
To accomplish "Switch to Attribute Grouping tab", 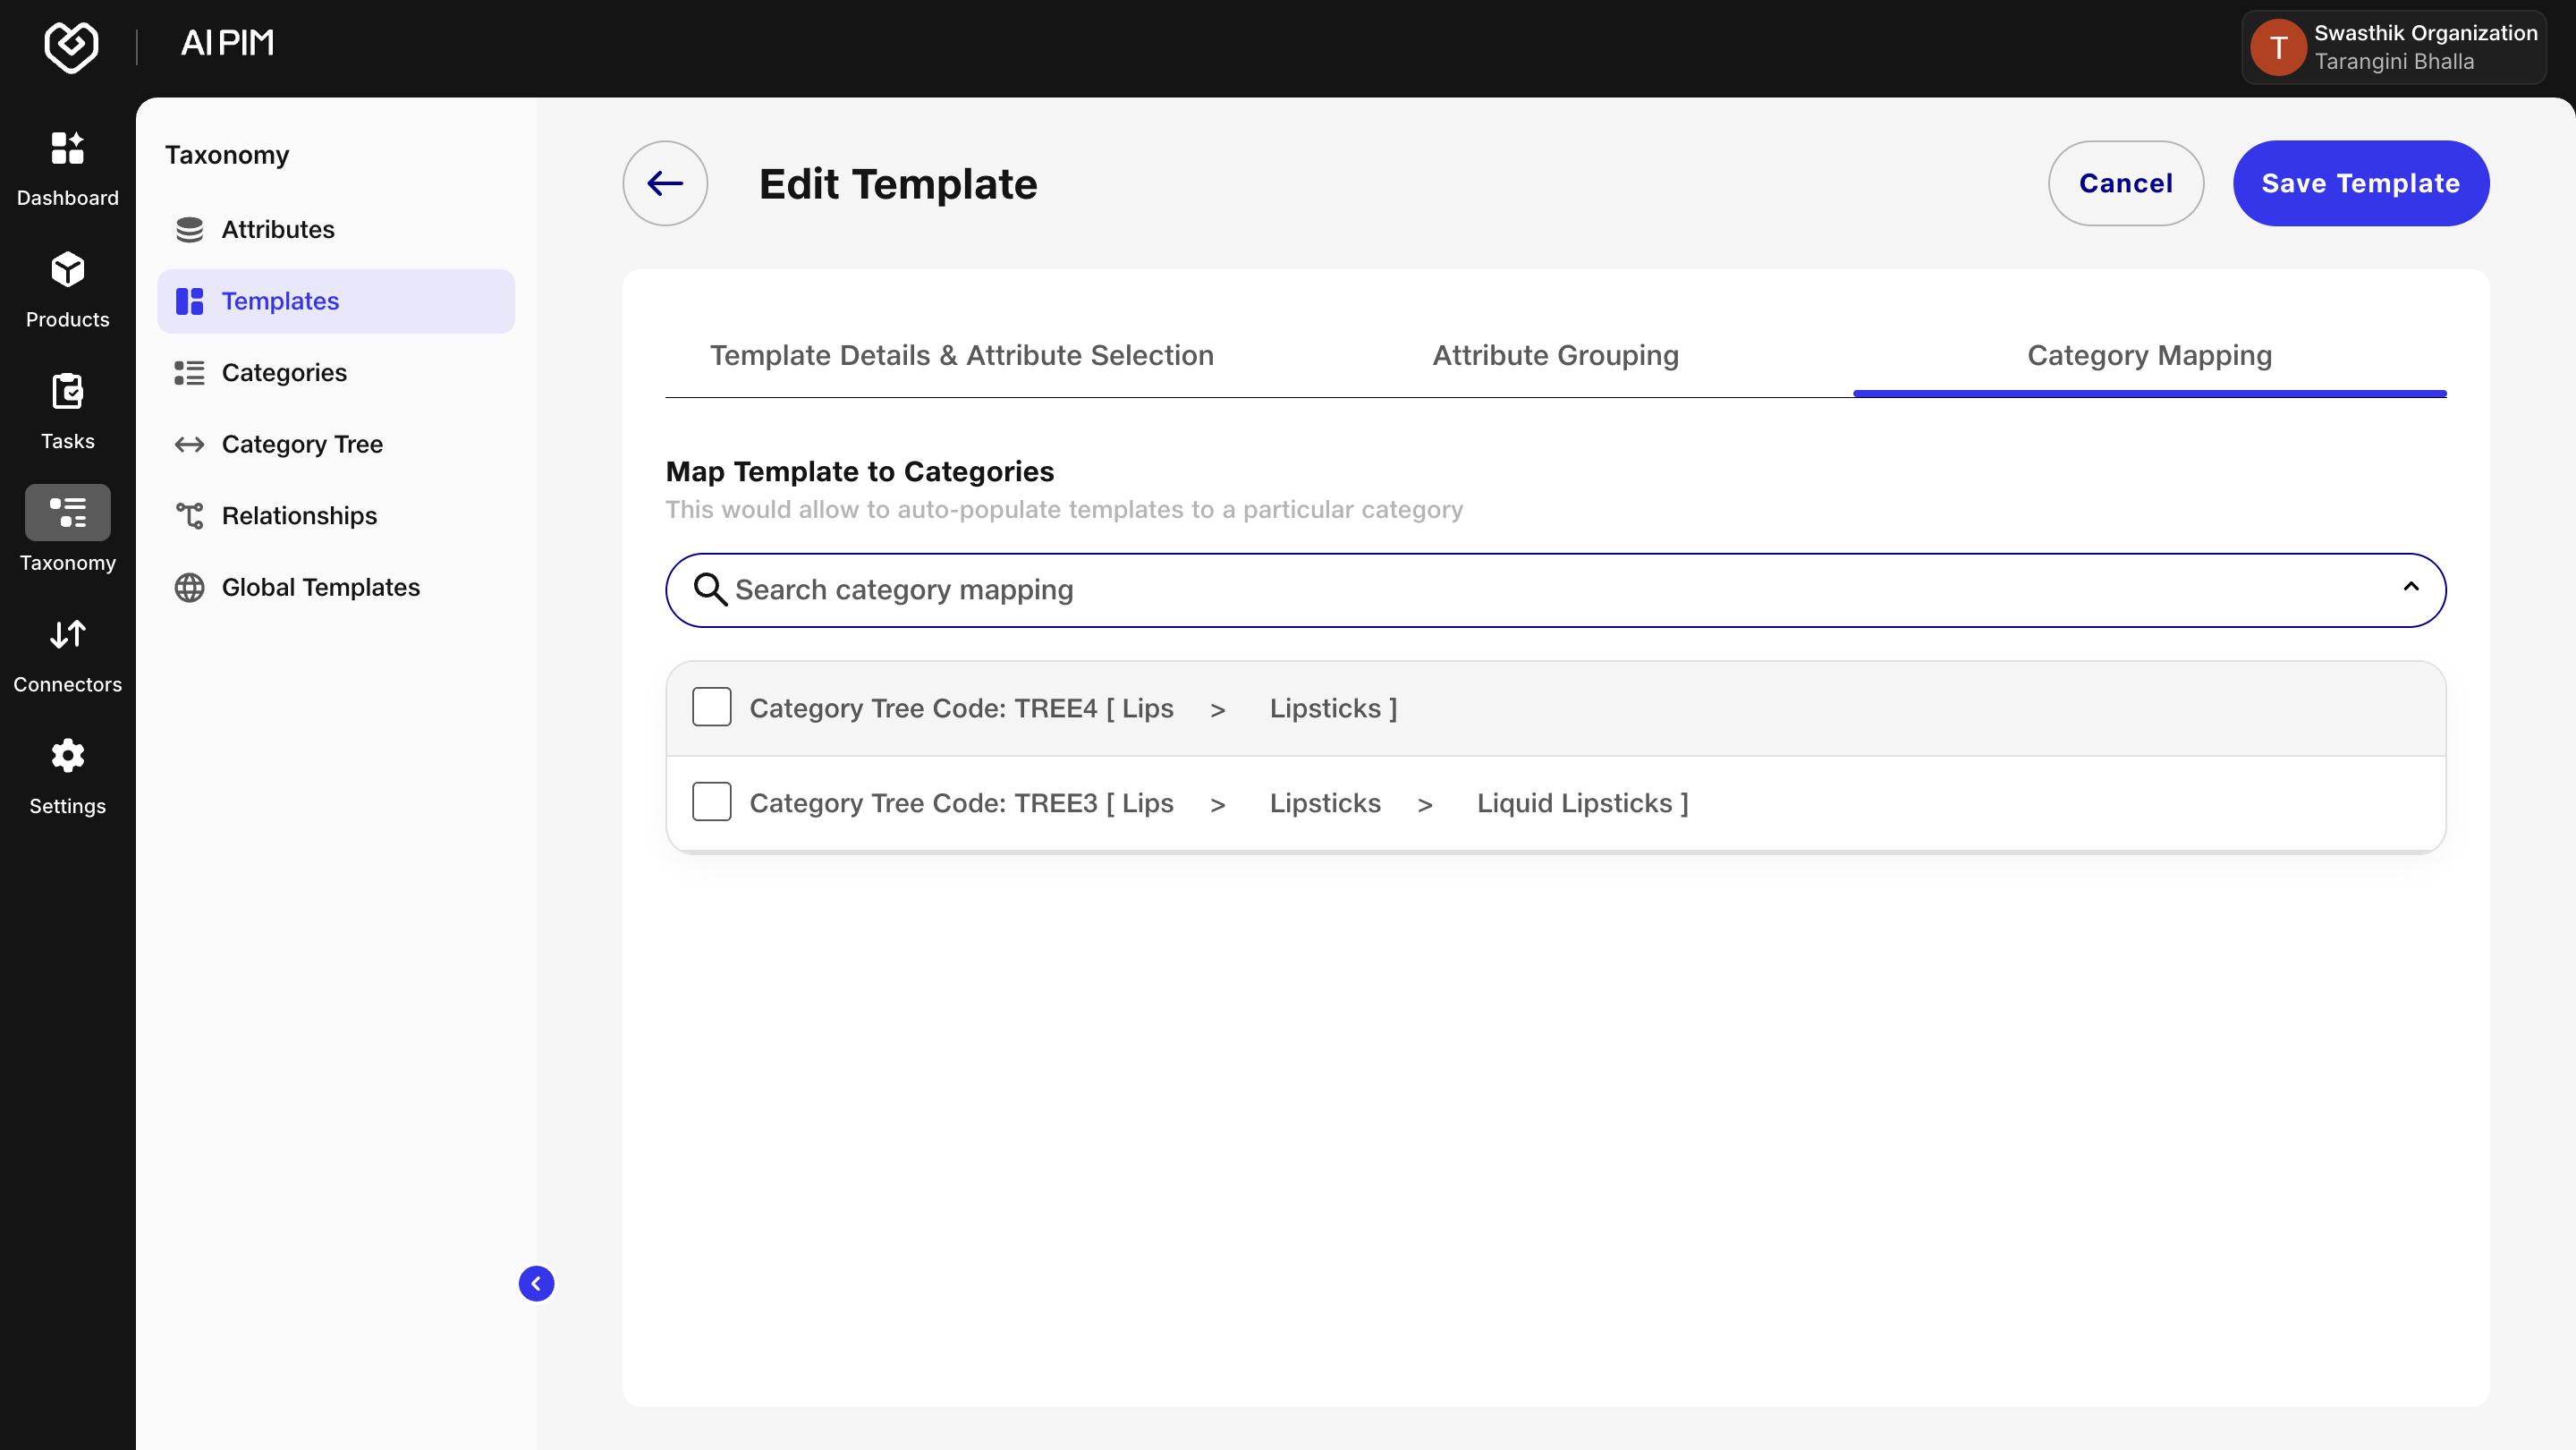I will click(x=1555, y=355).
